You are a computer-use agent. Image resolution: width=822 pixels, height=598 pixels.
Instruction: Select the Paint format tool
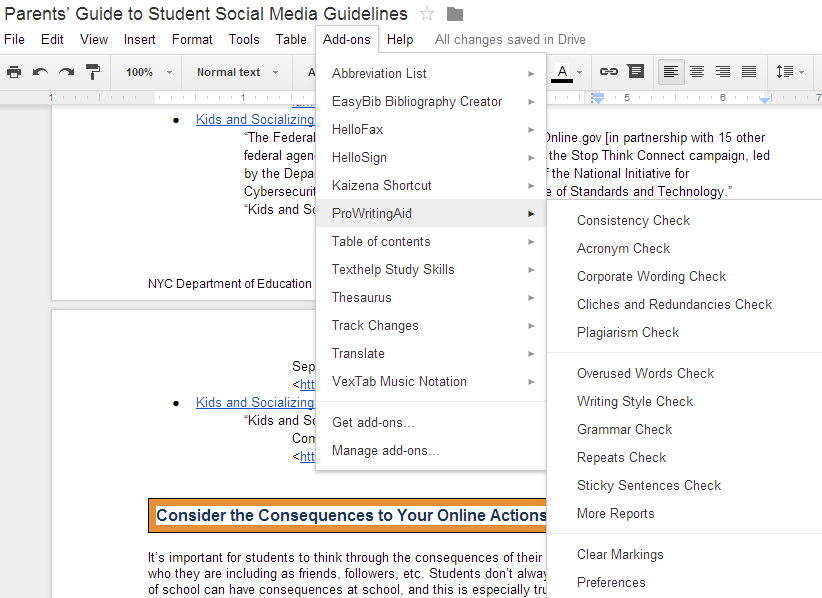(x=93, y=72)
